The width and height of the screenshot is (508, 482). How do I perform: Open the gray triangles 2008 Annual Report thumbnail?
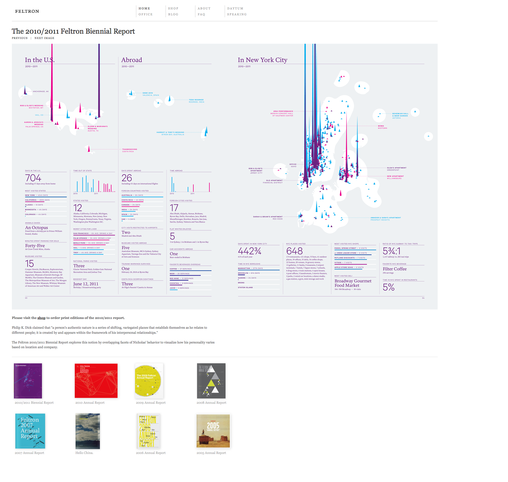211,381
